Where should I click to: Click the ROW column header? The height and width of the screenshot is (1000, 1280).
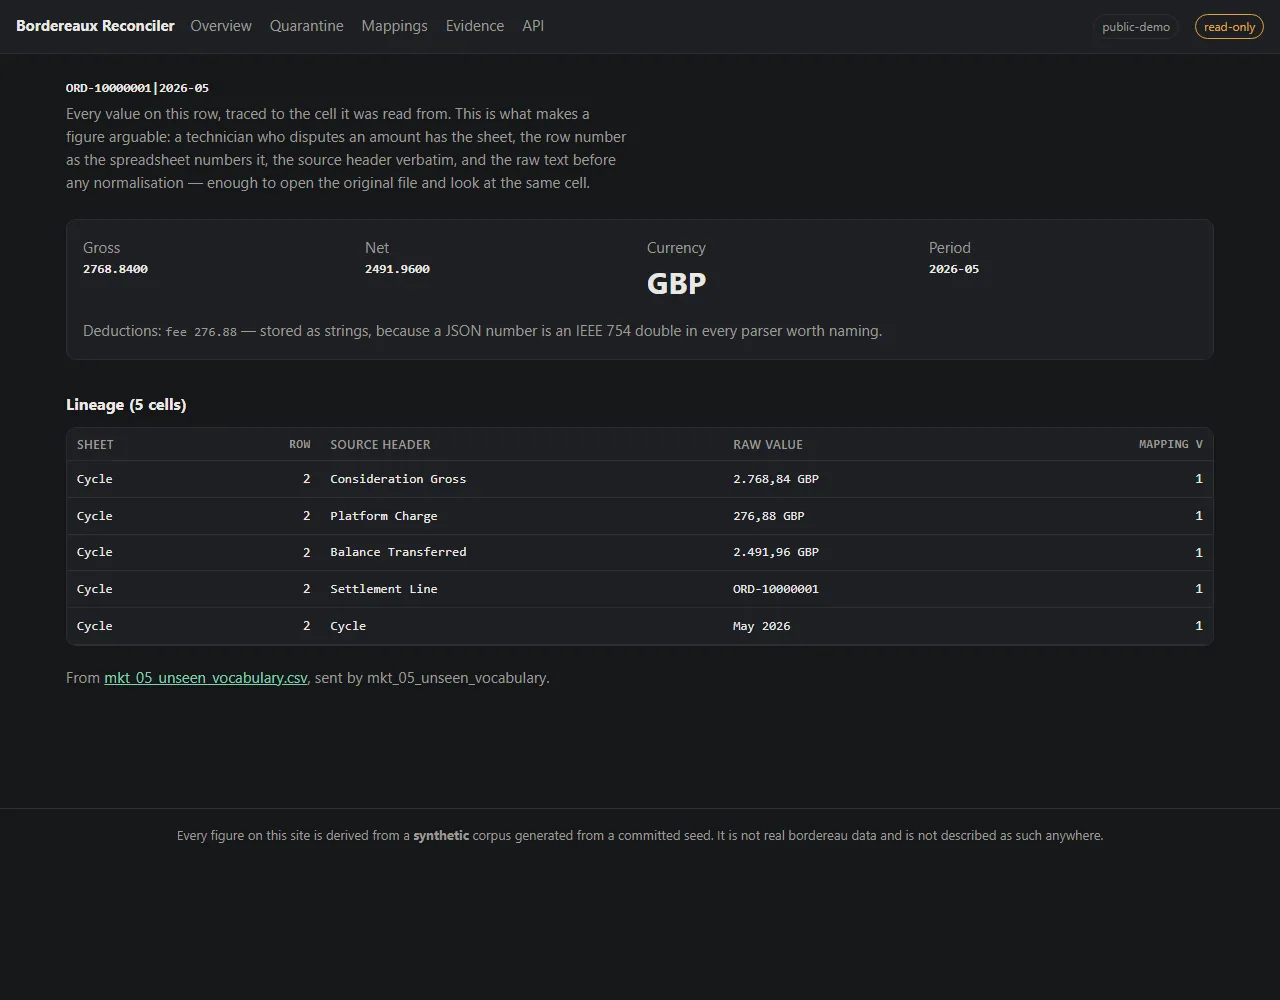(300, 445)
